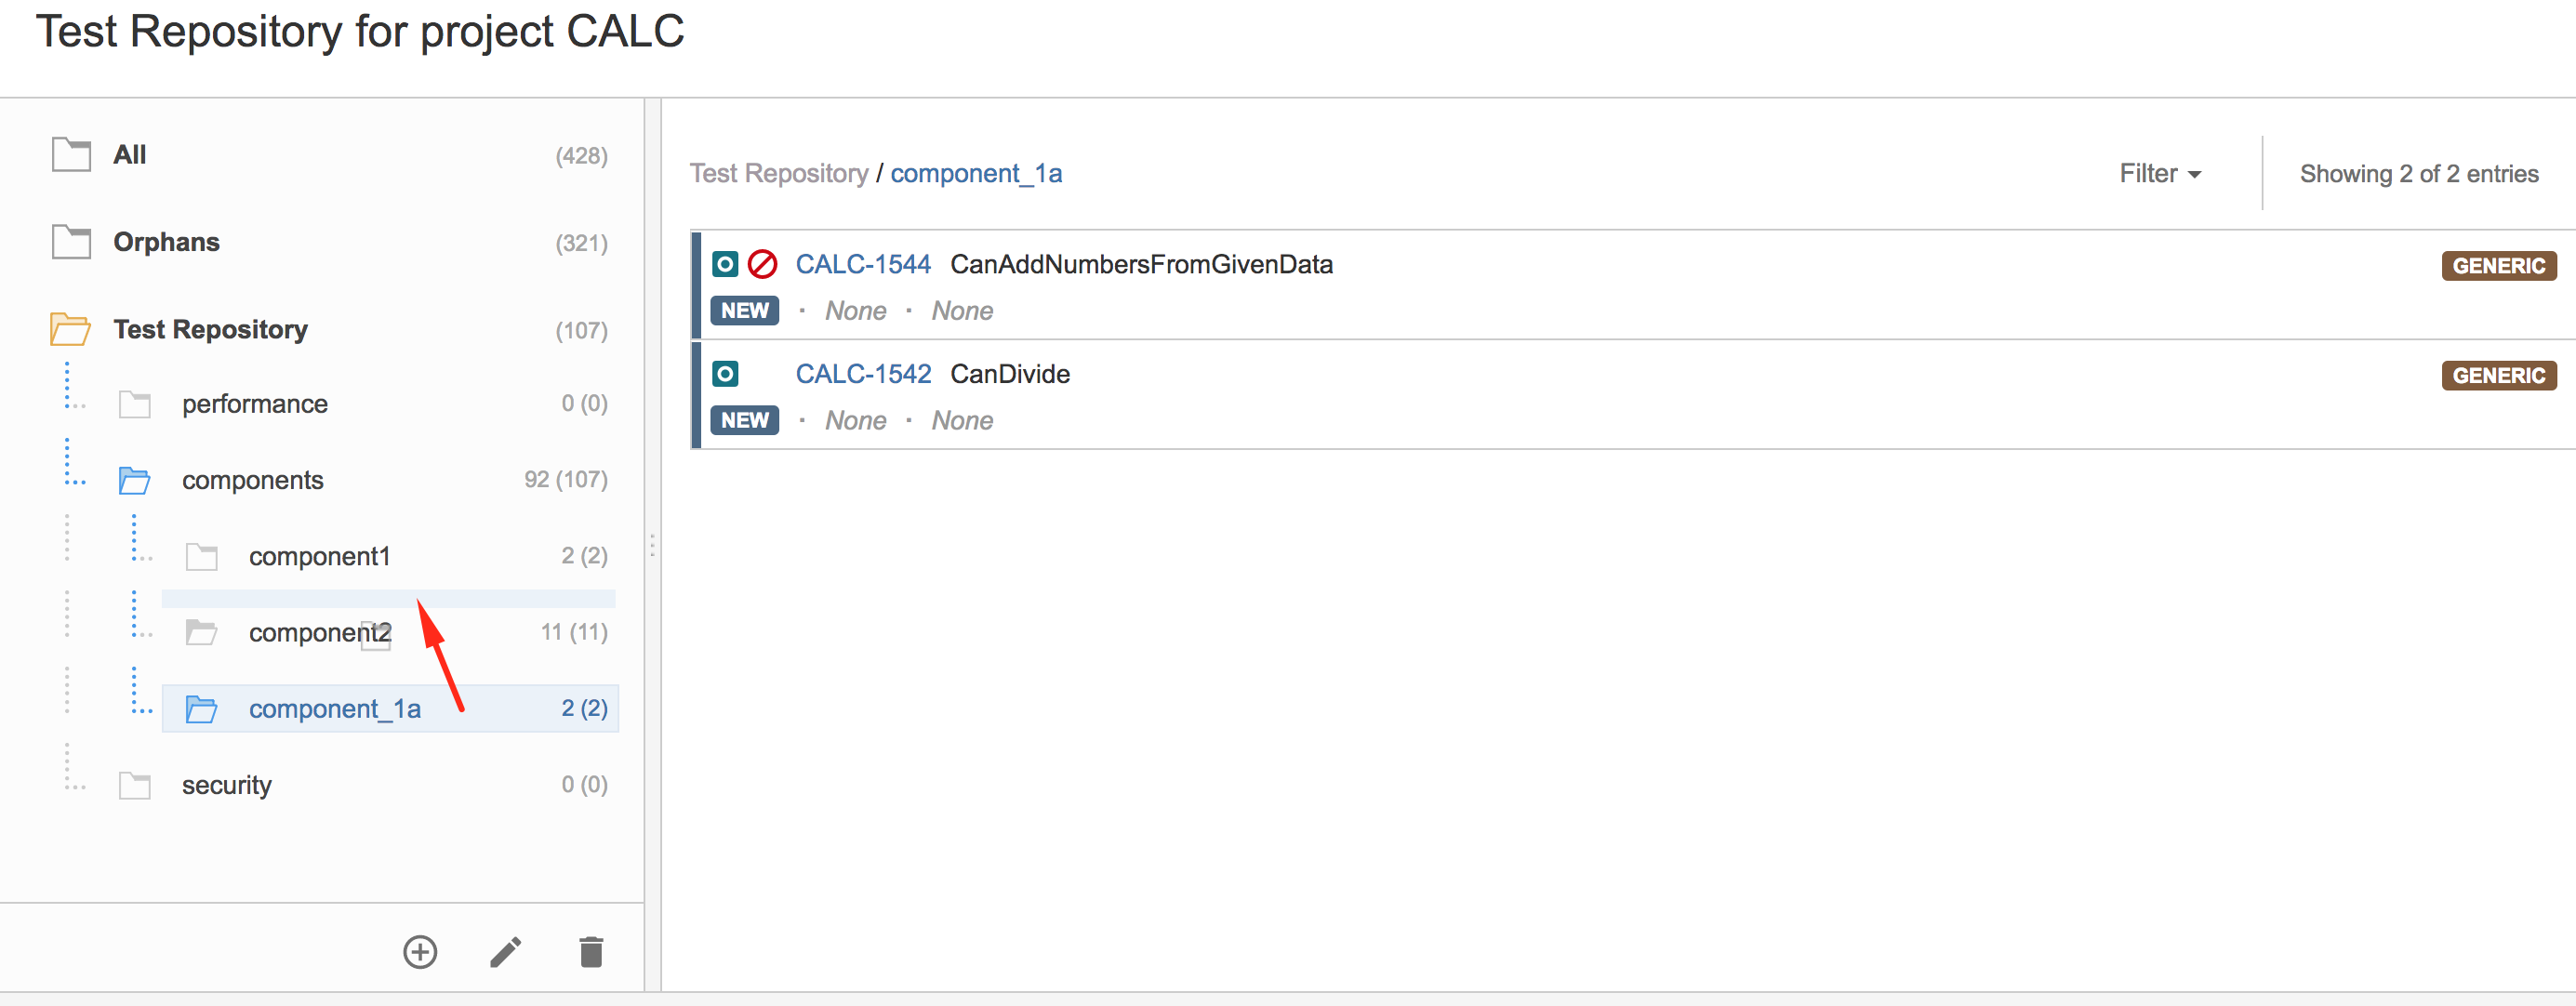The height and width of the screenshot is (1006, 2576).
Task: Click the component_1a count 2 (2)
Action: 585,708
